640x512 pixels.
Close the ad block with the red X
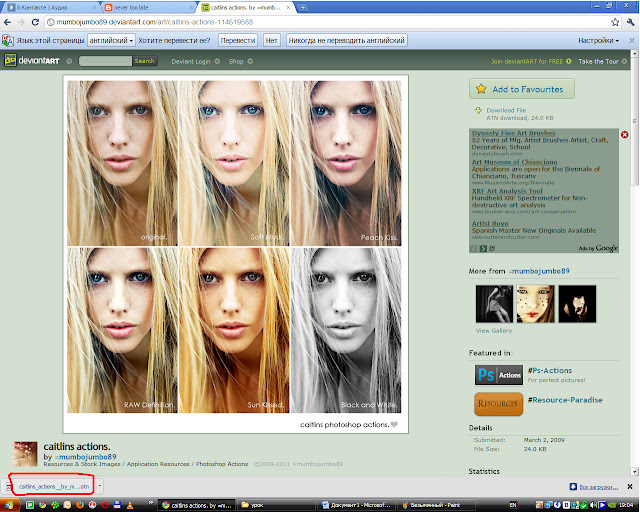tap(624, 134)
